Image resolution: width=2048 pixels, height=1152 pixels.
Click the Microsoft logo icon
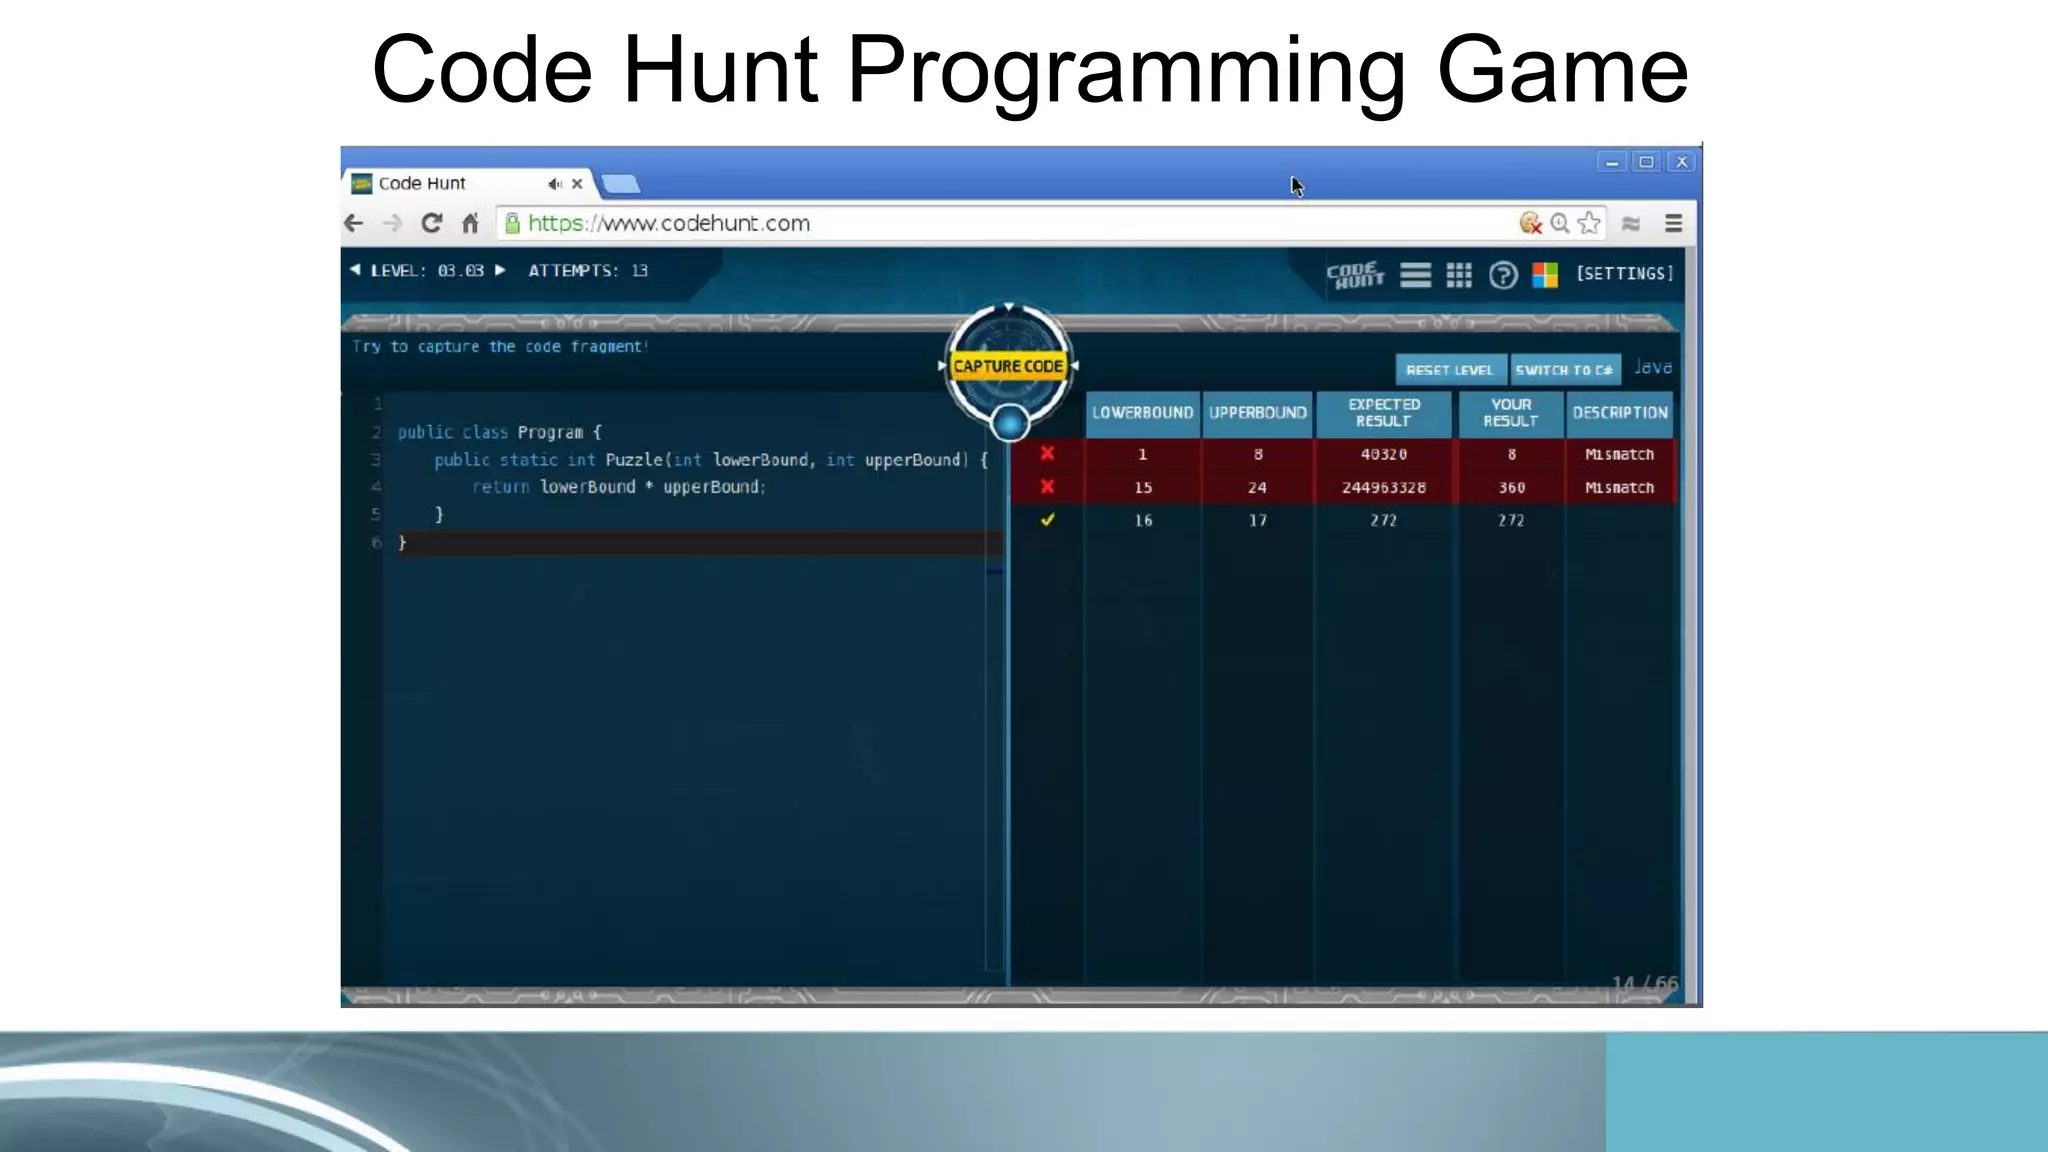coord(1545,275)
